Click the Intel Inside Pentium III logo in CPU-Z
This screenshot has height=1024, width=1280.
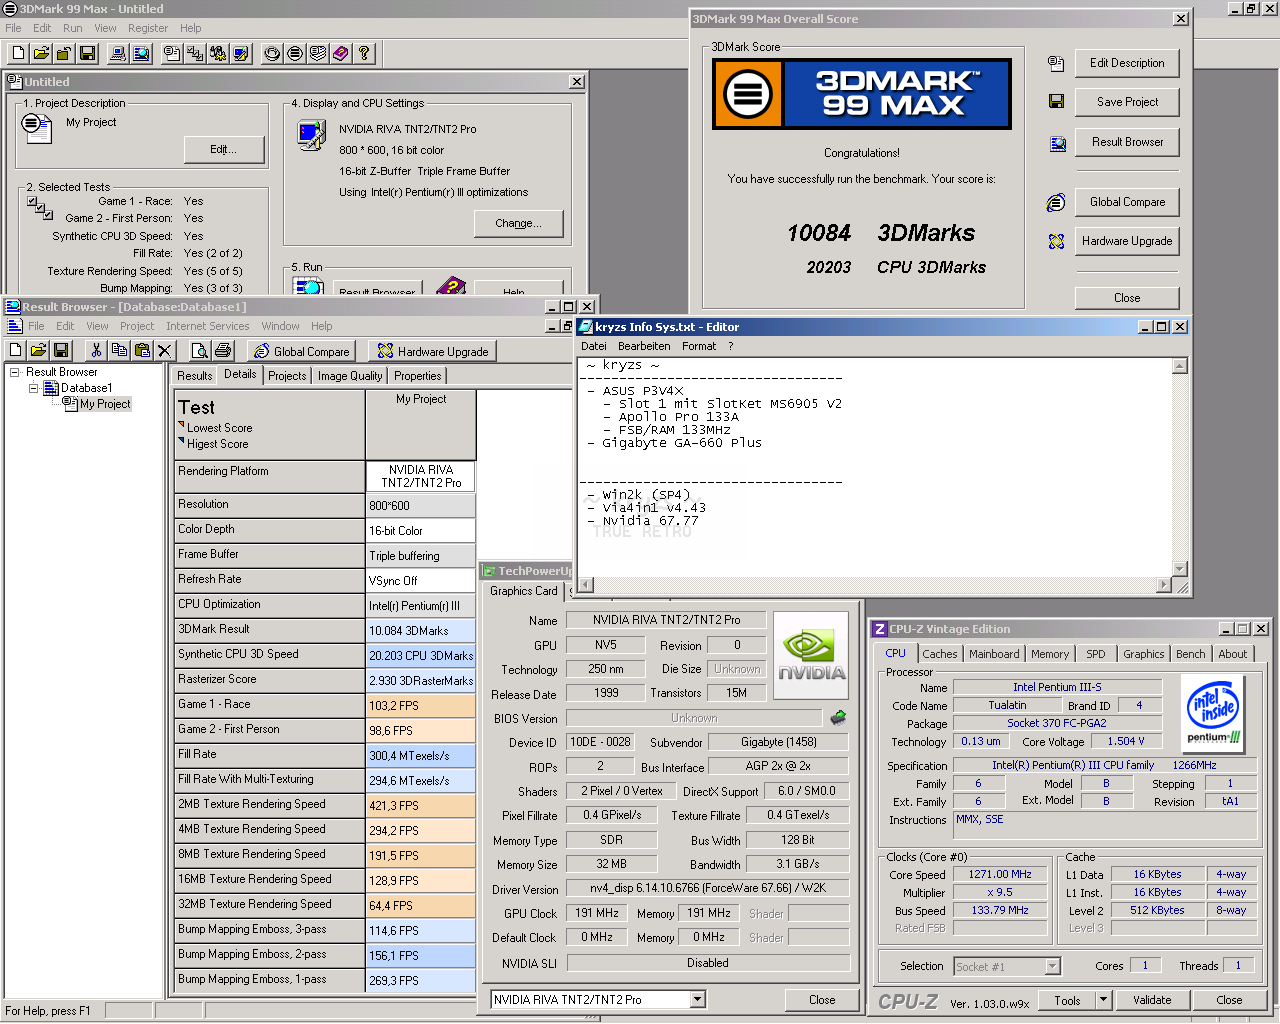tap(1214, 712)
